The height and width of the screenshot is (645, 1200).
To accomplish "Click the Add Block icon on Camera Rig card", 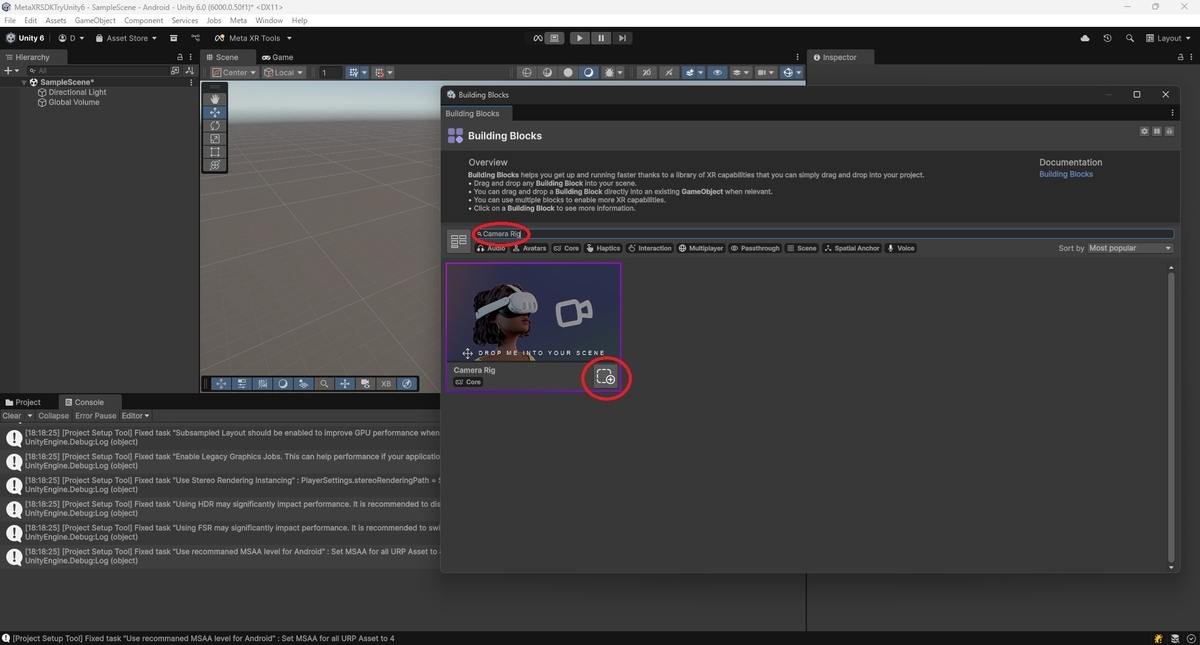I will point(605,377).
